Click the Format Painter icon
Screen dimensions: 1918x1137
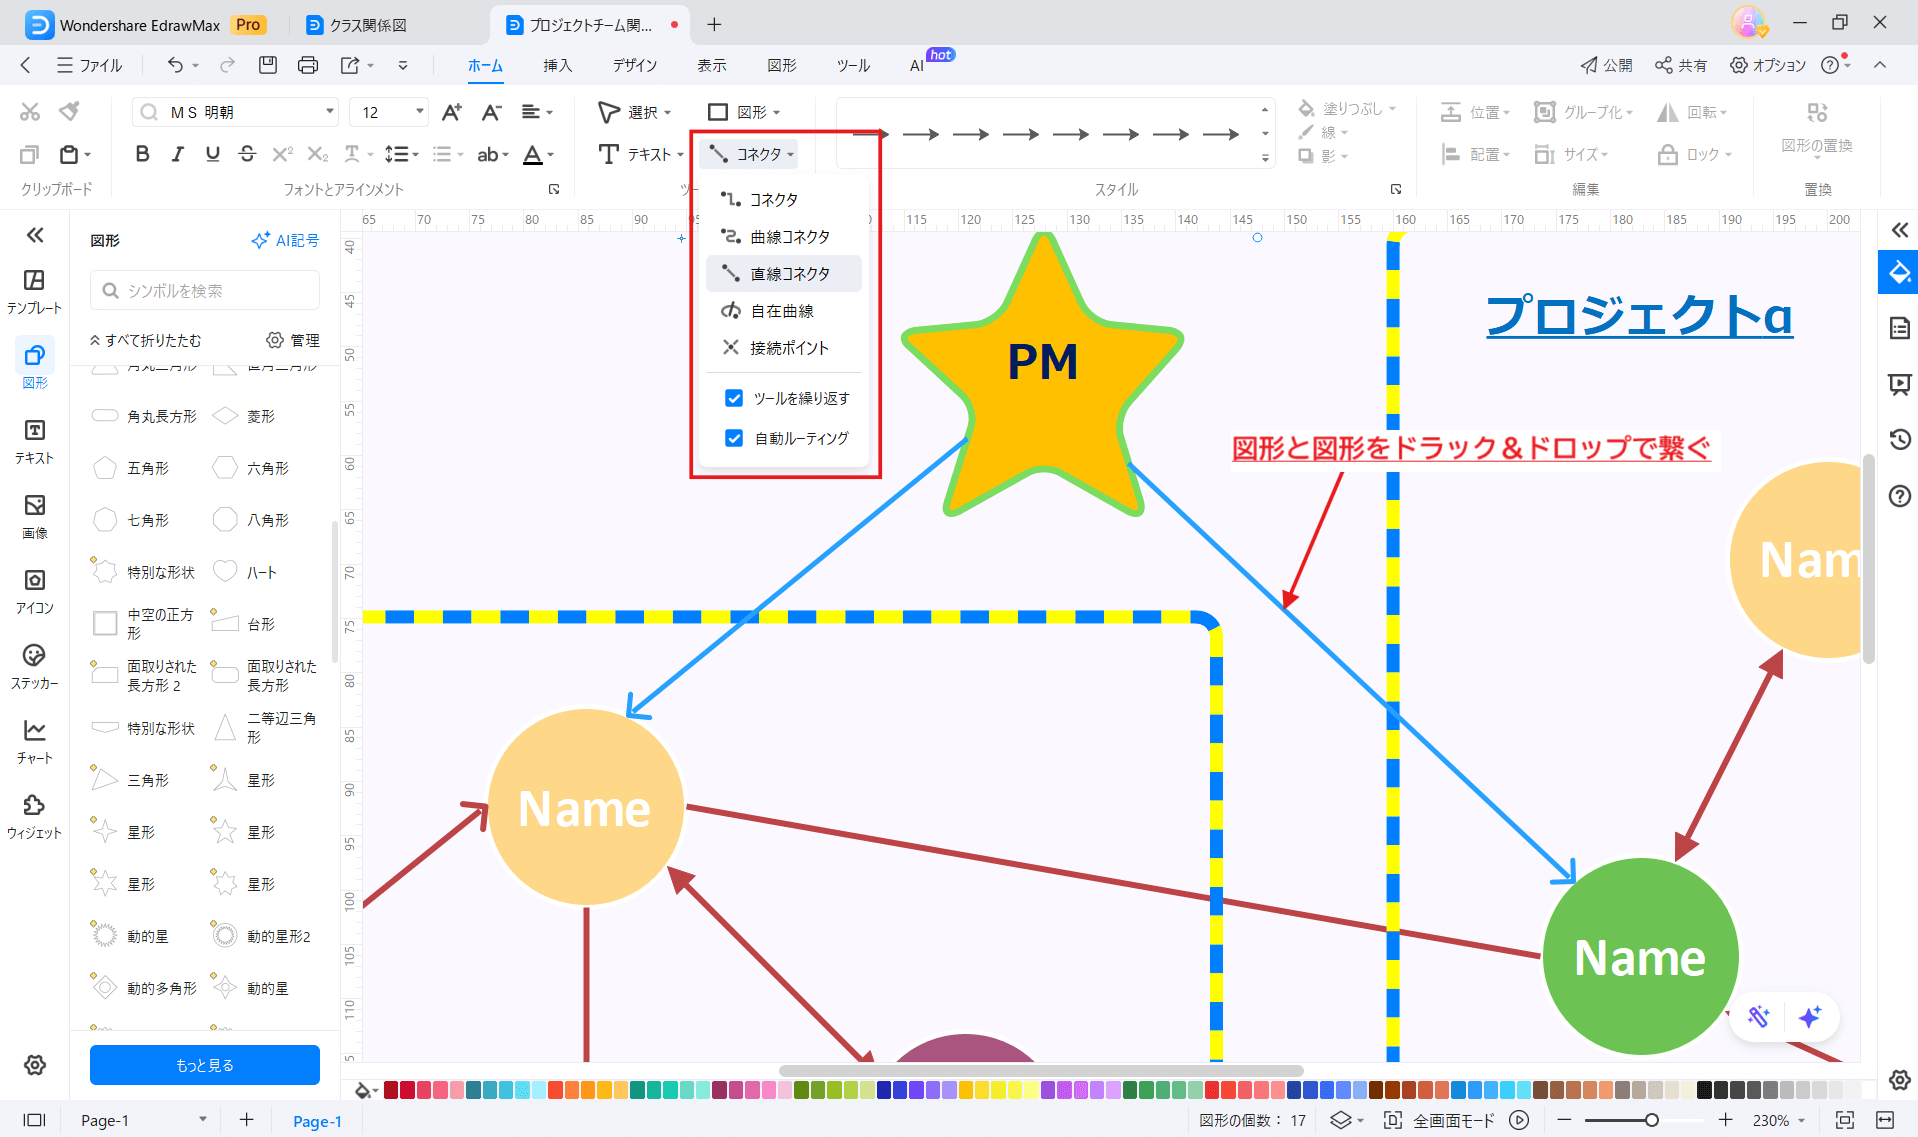click(x=69, y=111)
